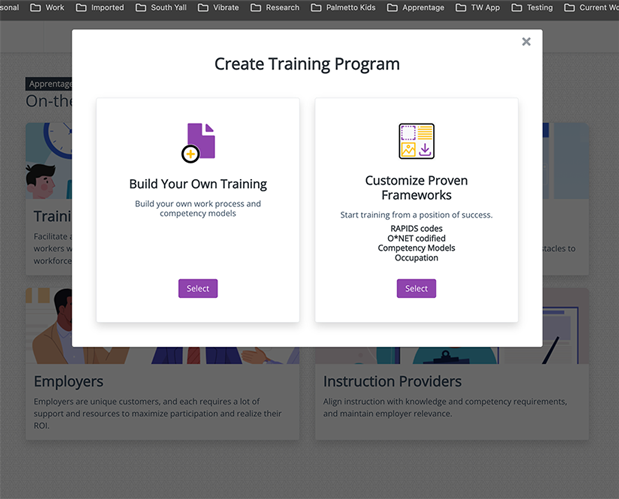619x499 pixels.
Task: Click the Build Your Own Training document icon
Action: click(198, 142)
